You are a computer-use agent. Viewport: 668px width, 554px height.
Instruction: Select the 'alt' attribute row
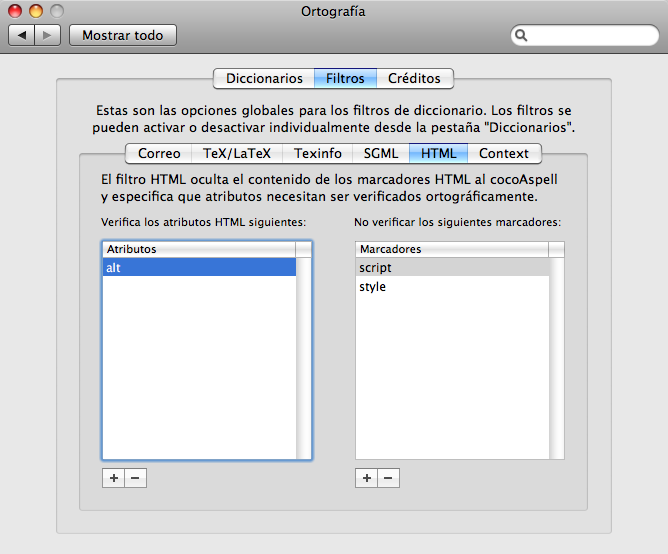coord(199,268)
